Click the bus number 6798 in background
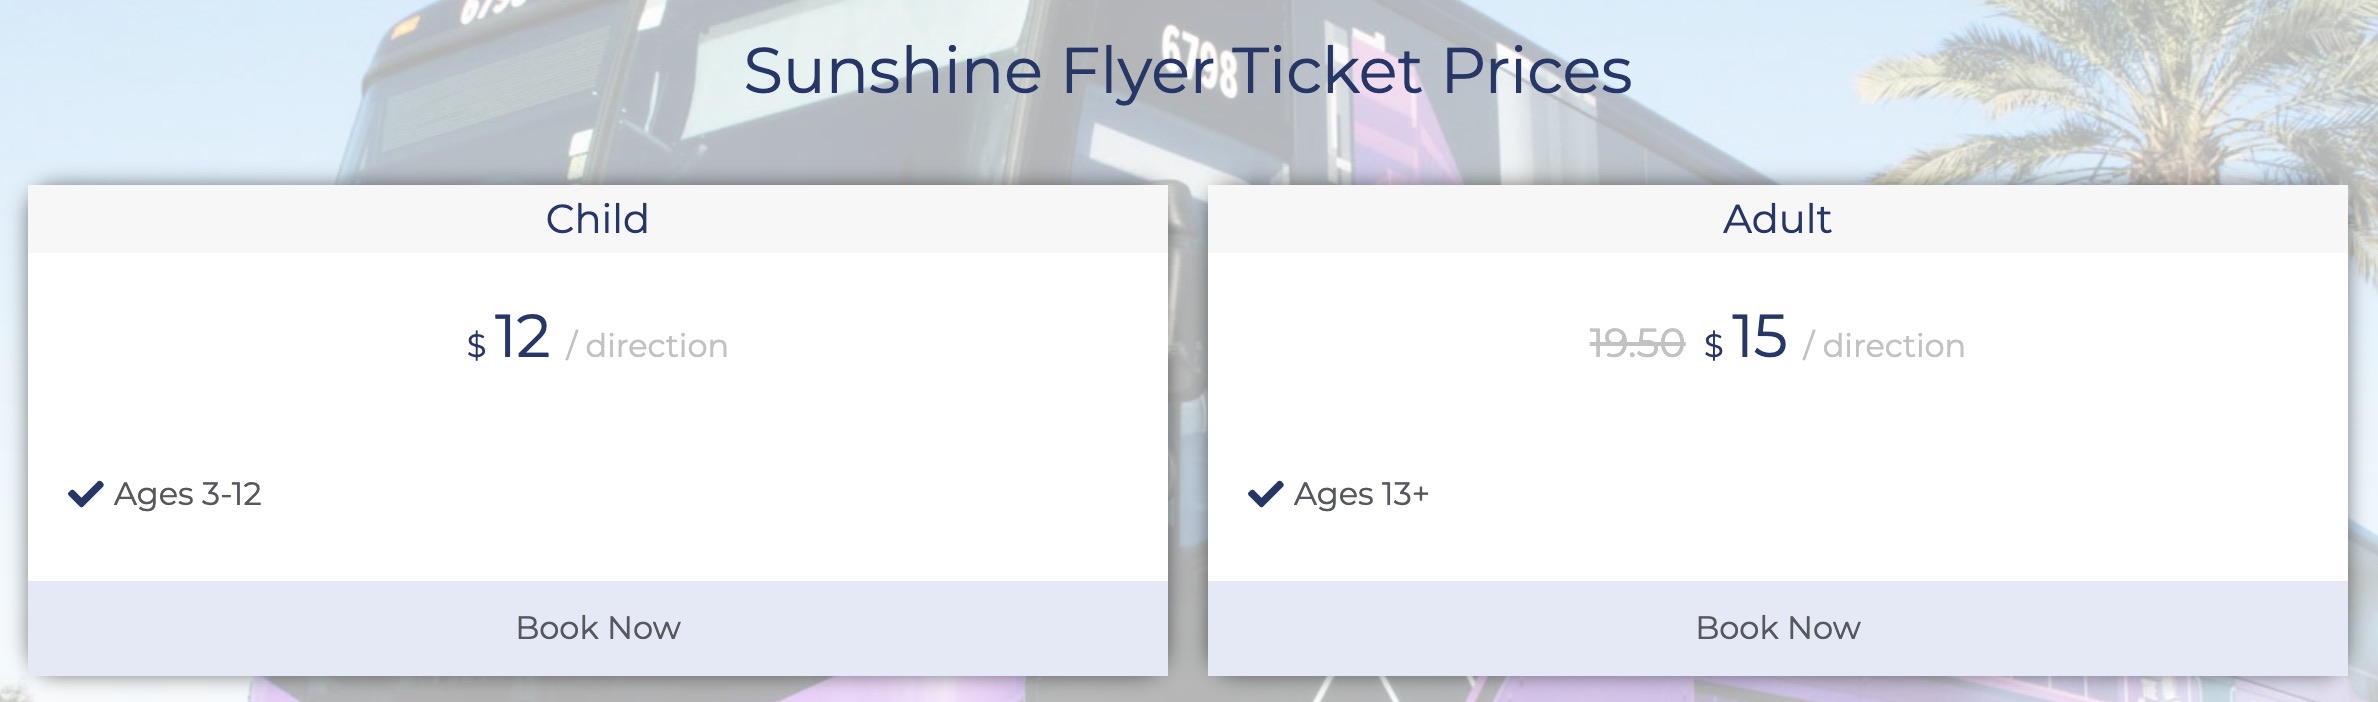 [1200, 60]
